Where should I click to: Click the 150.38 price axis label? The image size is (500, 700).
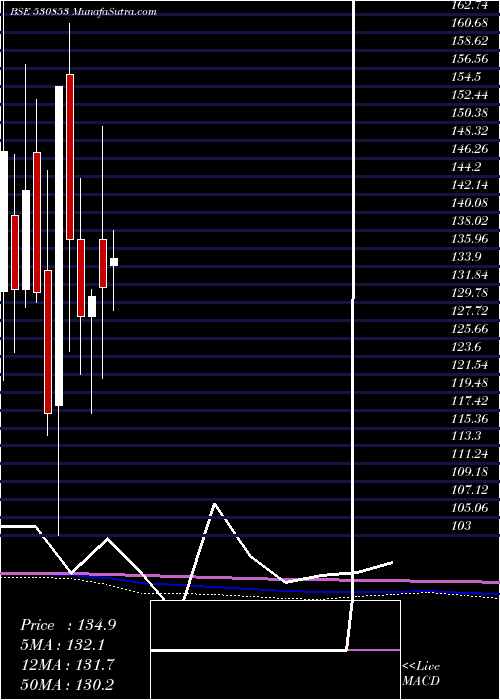point(470,112)
